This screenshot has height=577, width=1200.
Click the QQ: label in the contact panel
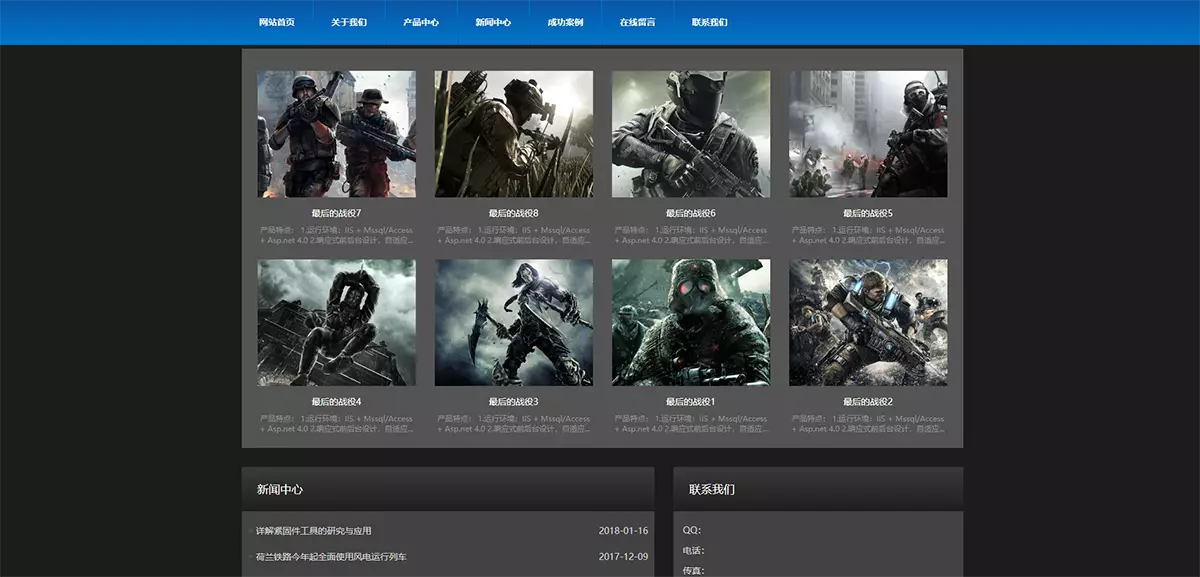pyautogui.click(x=692, y=530)
